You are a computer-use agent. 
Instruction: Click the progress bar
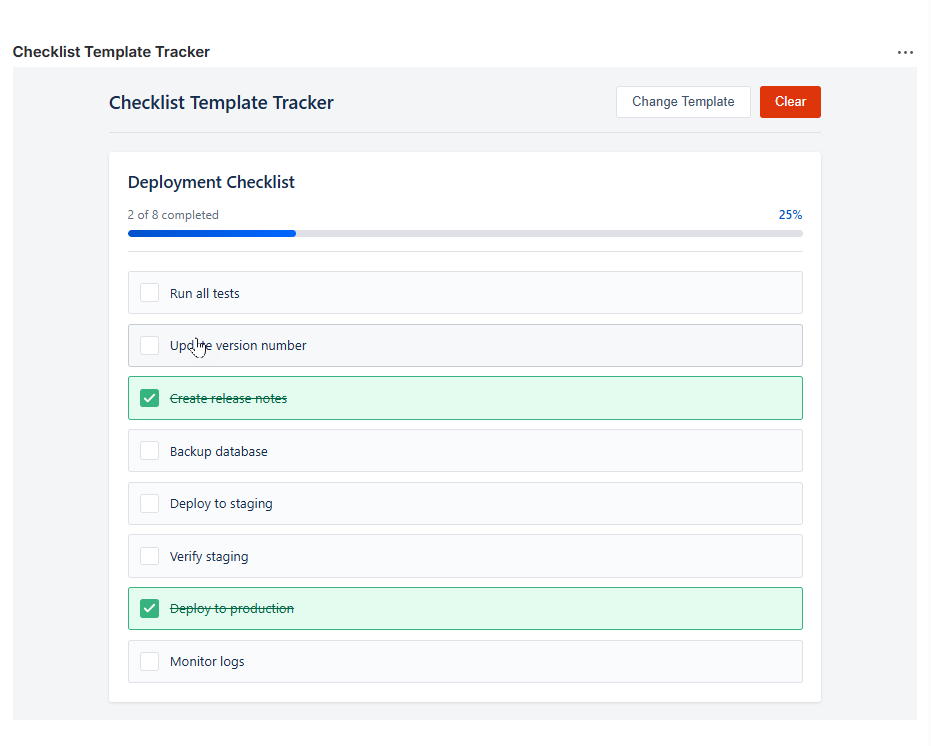[465, 233]
